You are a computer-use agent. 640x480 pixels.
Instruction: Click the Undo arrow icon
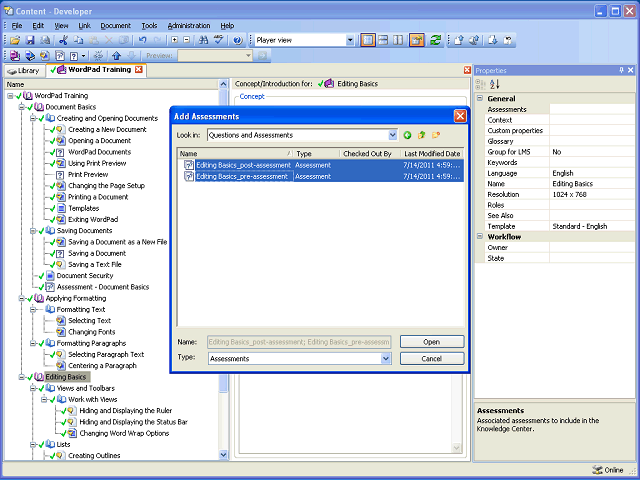click(142, 40)
